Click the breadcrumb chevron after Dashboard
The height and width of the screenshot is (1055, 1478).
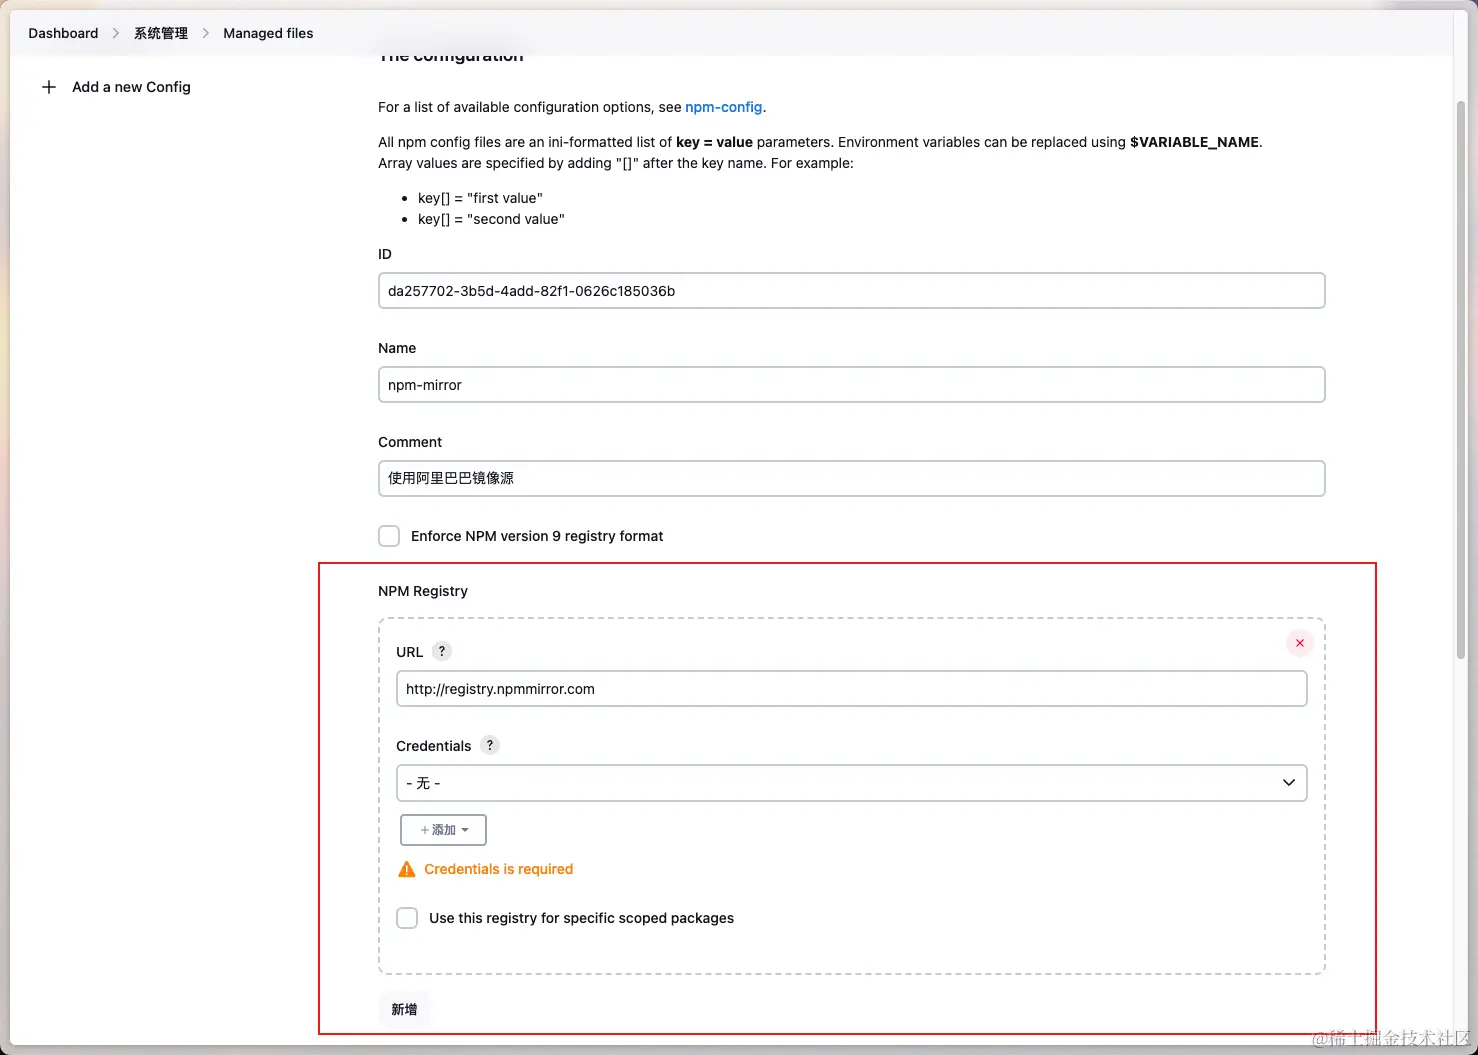116,33
